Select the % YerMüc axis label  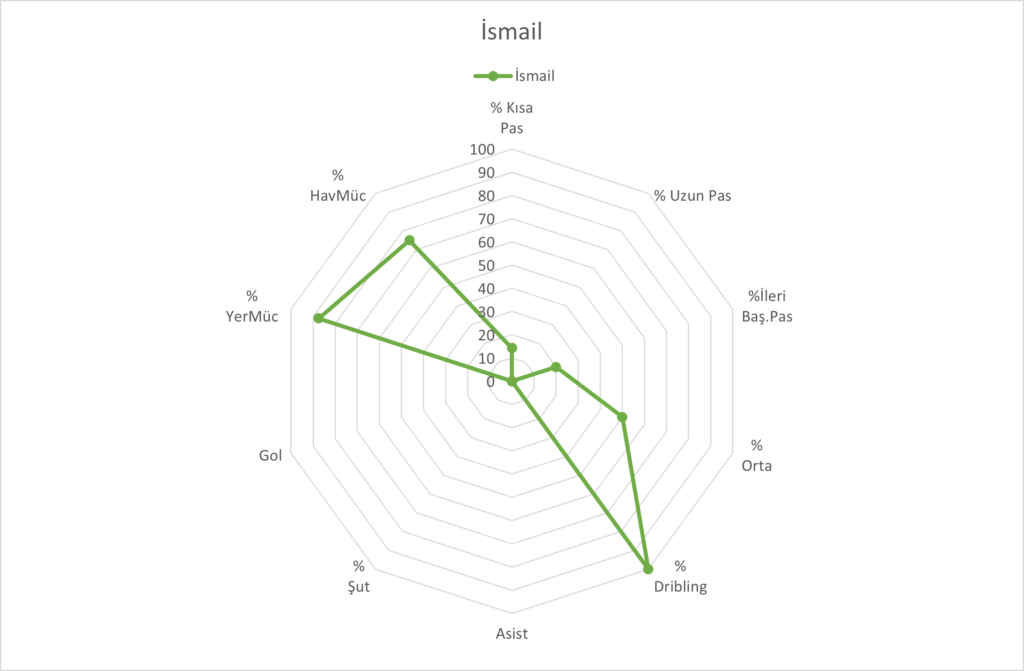tap(252, 307)
